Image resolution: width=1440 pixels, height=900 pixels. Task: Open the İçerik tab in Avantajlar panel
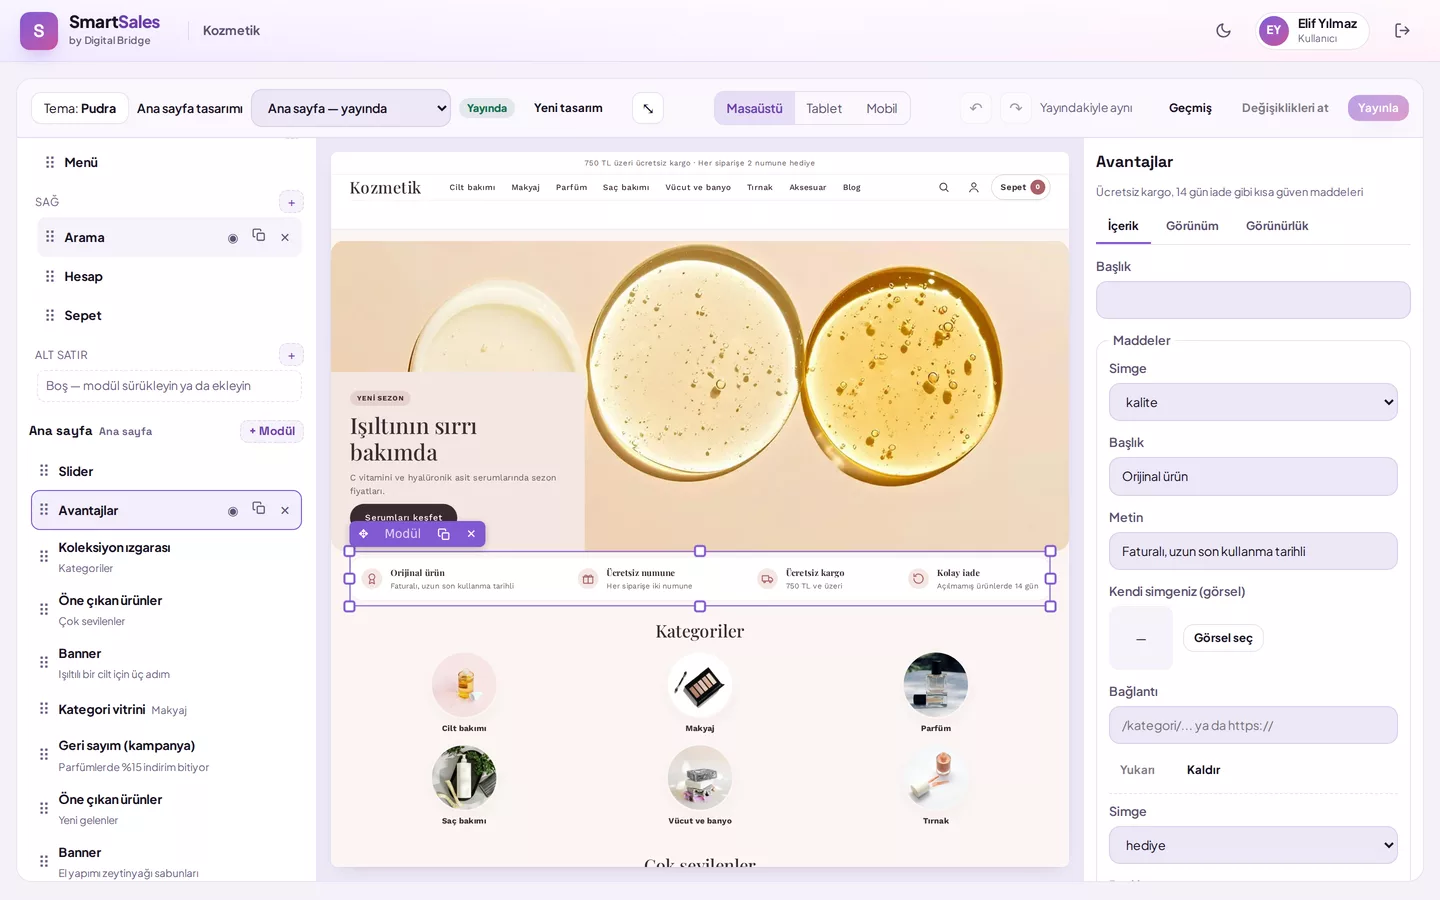click(x=1123, y=226)
